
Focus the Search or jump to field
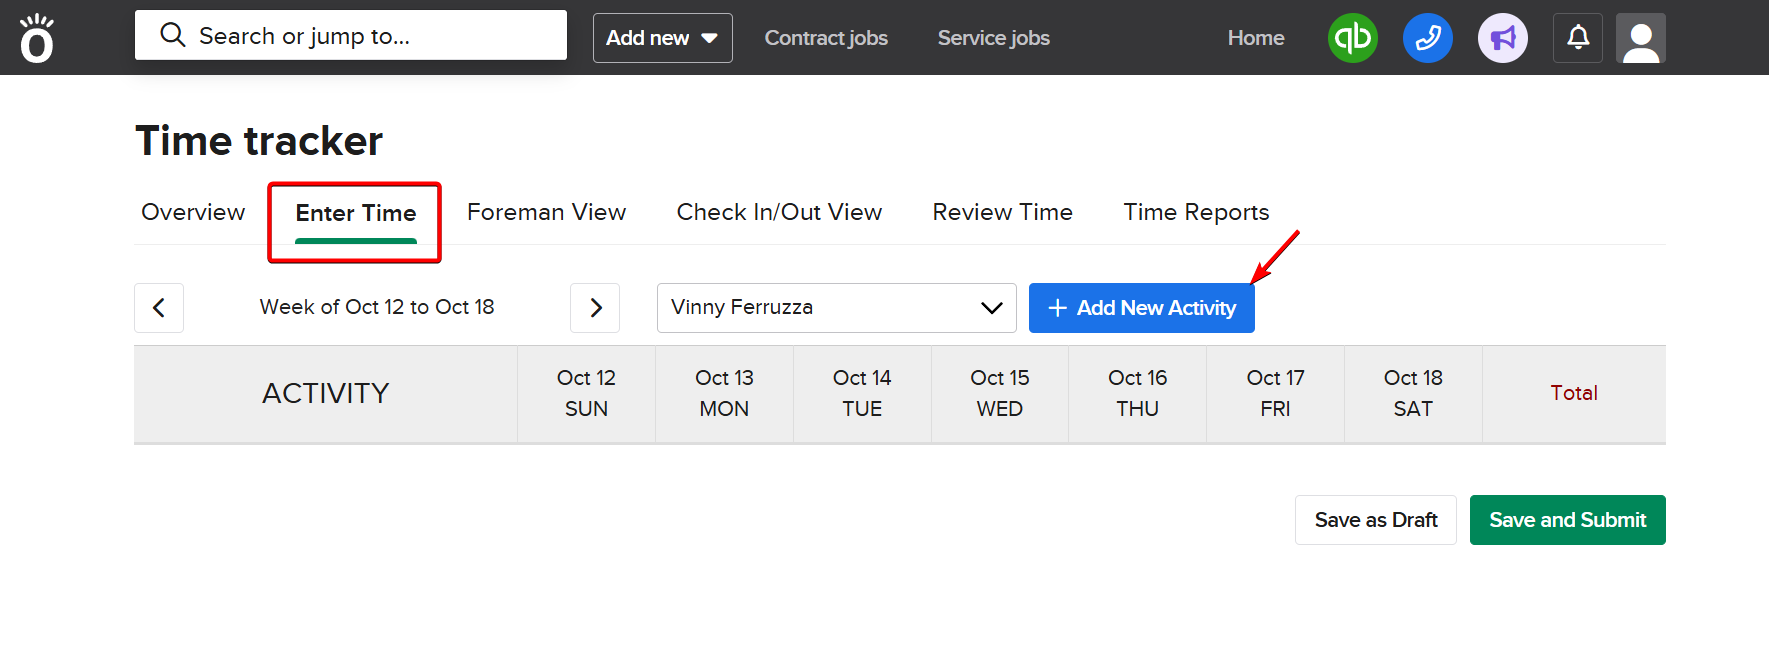click(350, 36)
